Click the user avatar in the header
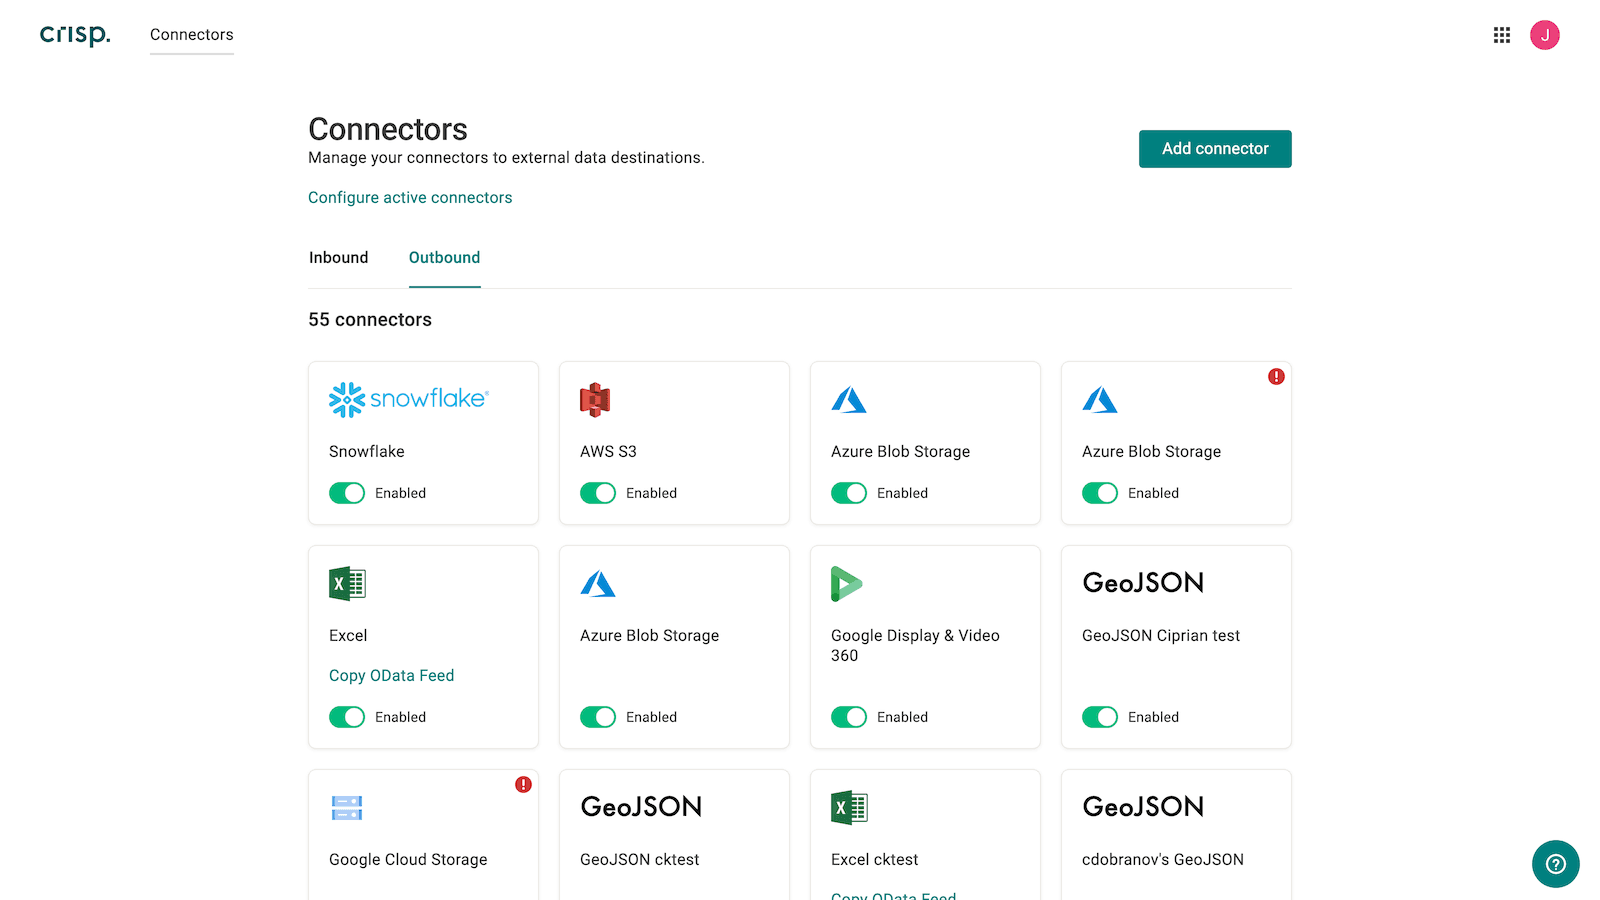This screenshot has width=1600, height=900. (x=1545, y=34)
